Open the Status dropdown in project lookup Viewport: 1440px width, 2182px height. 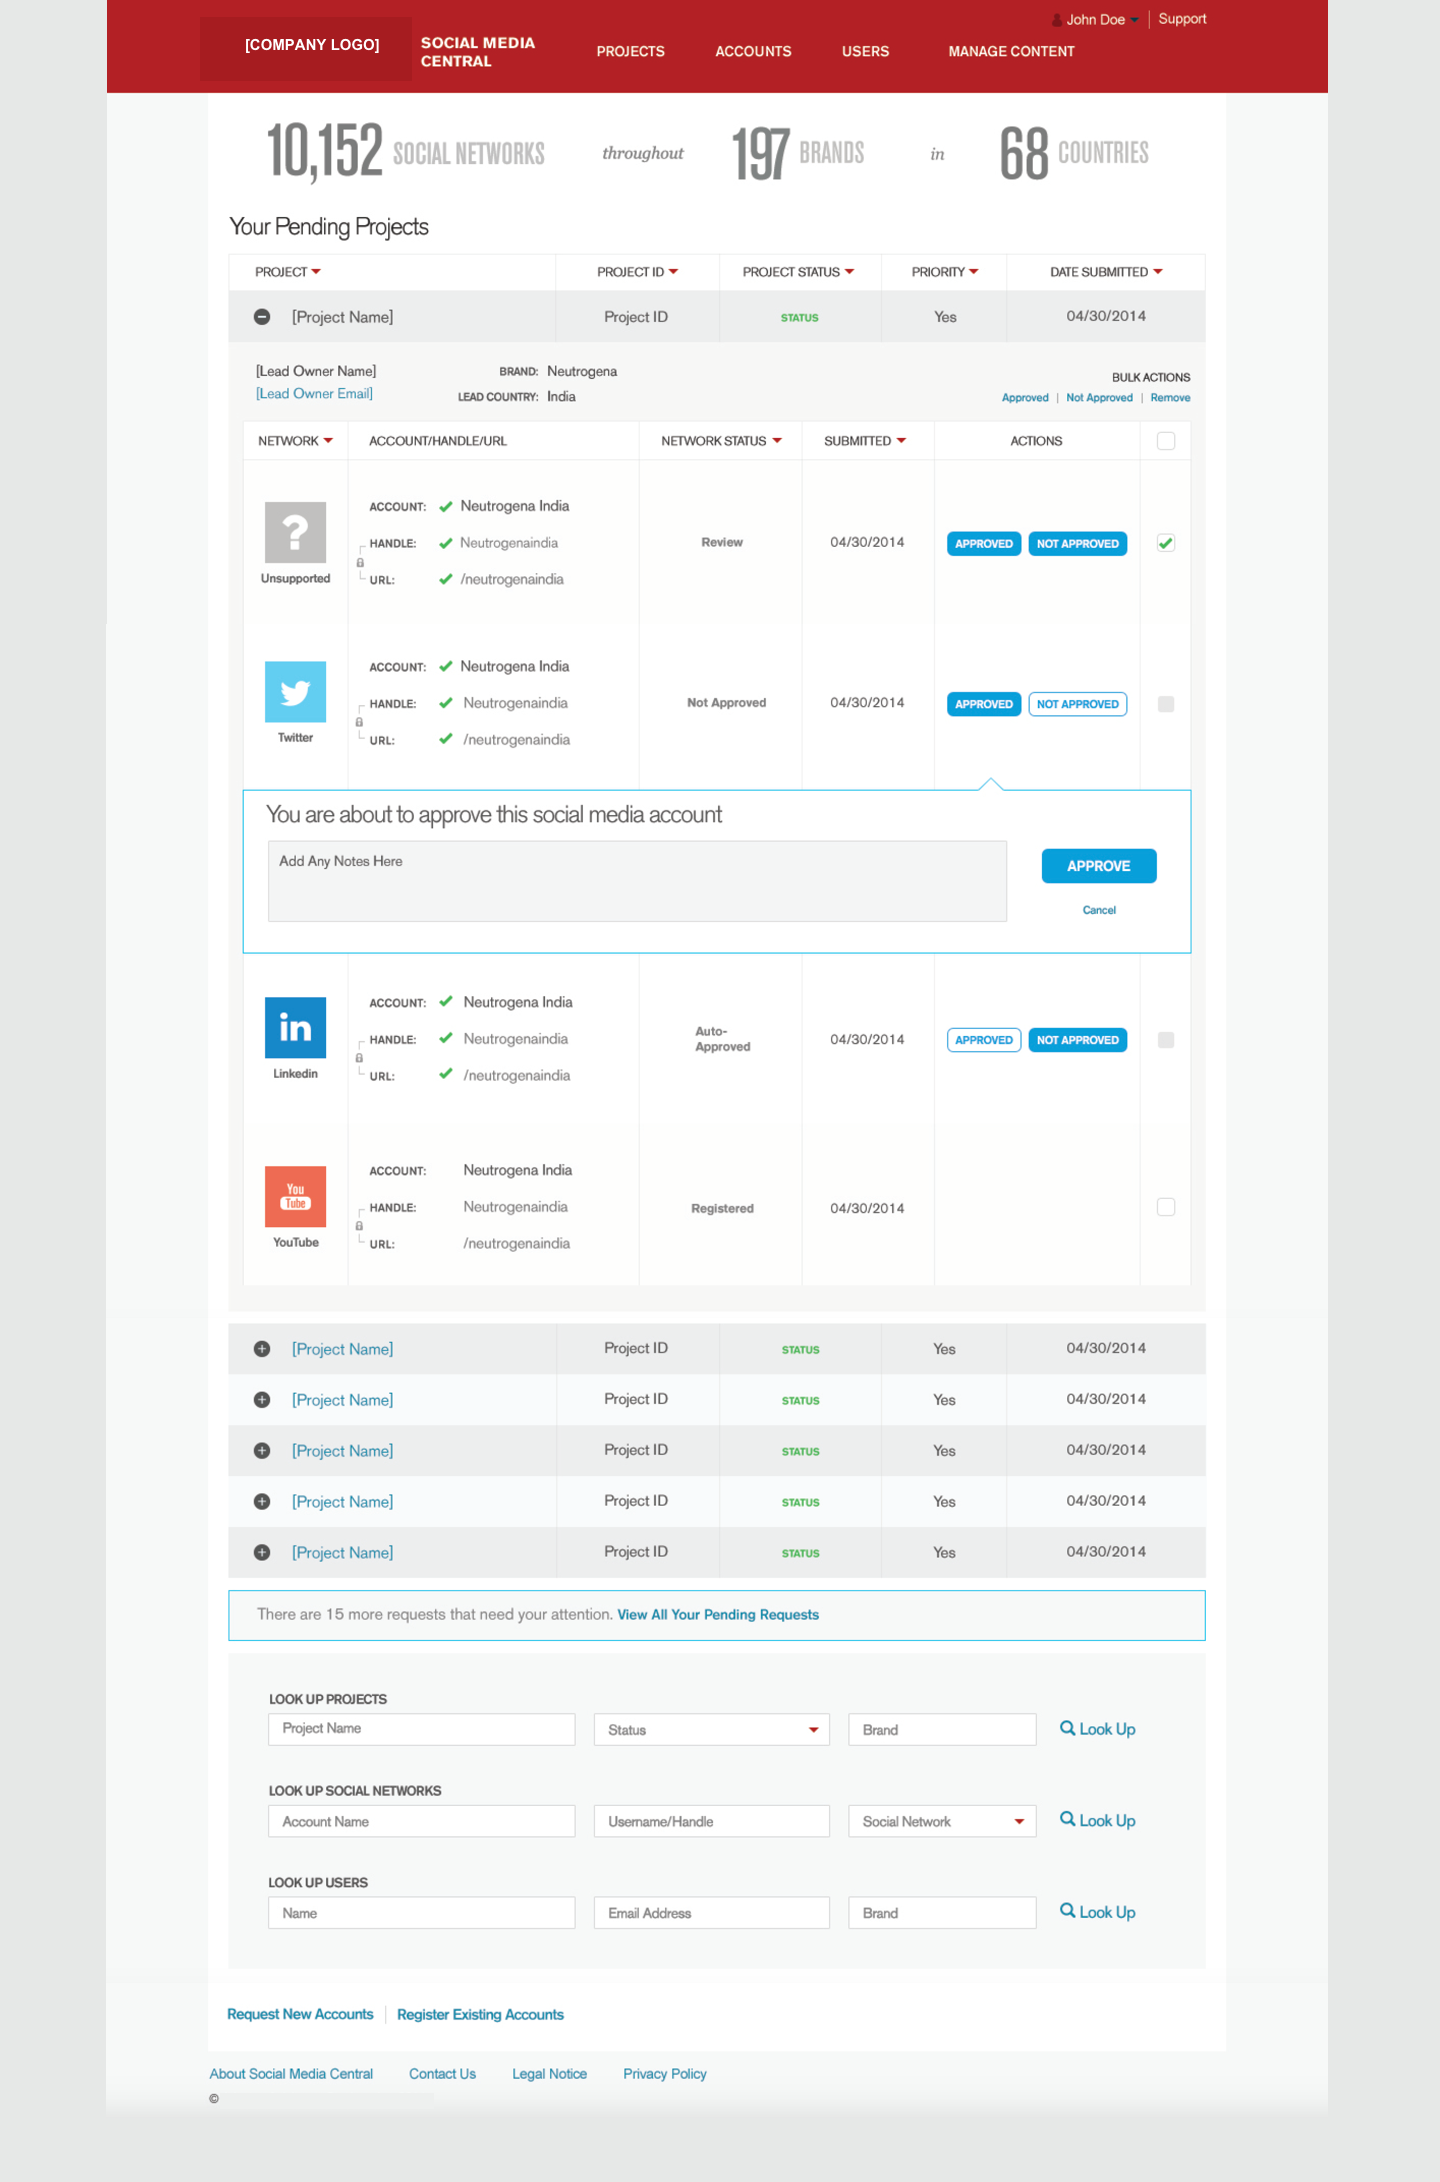tap(712, 1730)
